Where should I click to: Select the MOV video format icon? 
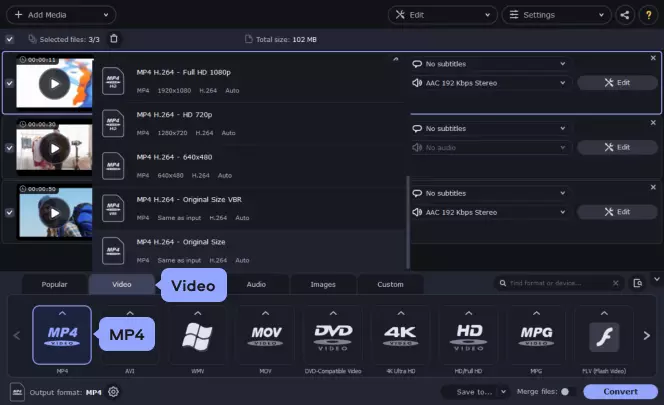(265, 335)
